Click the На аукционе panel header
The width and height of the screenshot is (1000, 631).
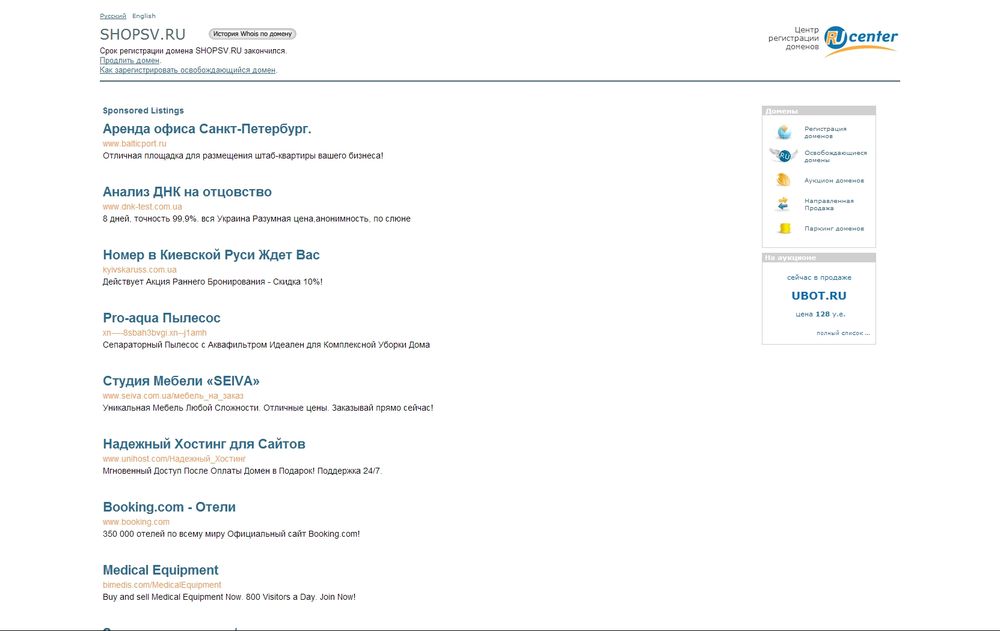(x=819, y=258)
